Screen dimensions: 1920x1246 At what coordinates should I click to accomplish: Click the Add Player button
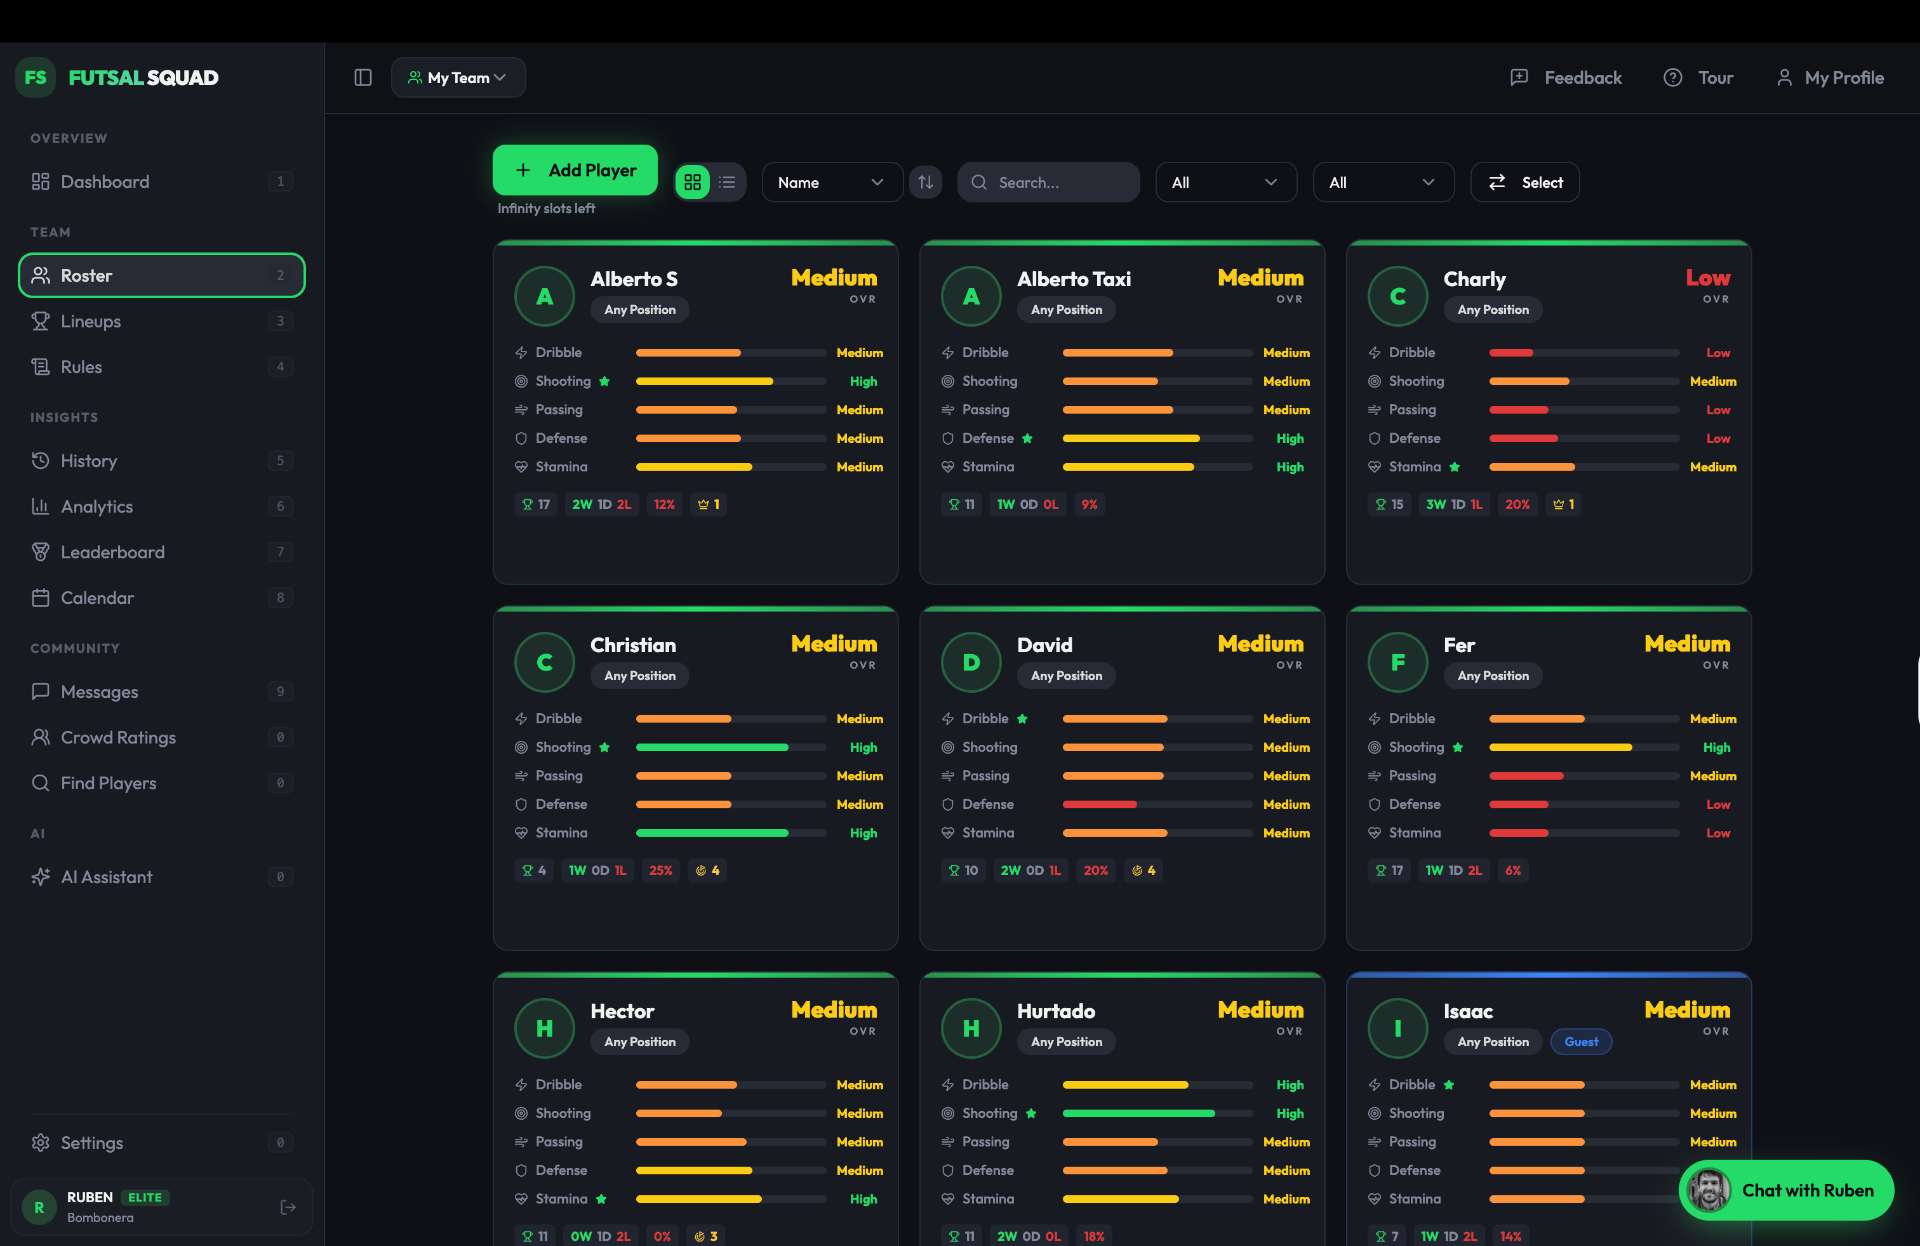[x=575, y=170]
